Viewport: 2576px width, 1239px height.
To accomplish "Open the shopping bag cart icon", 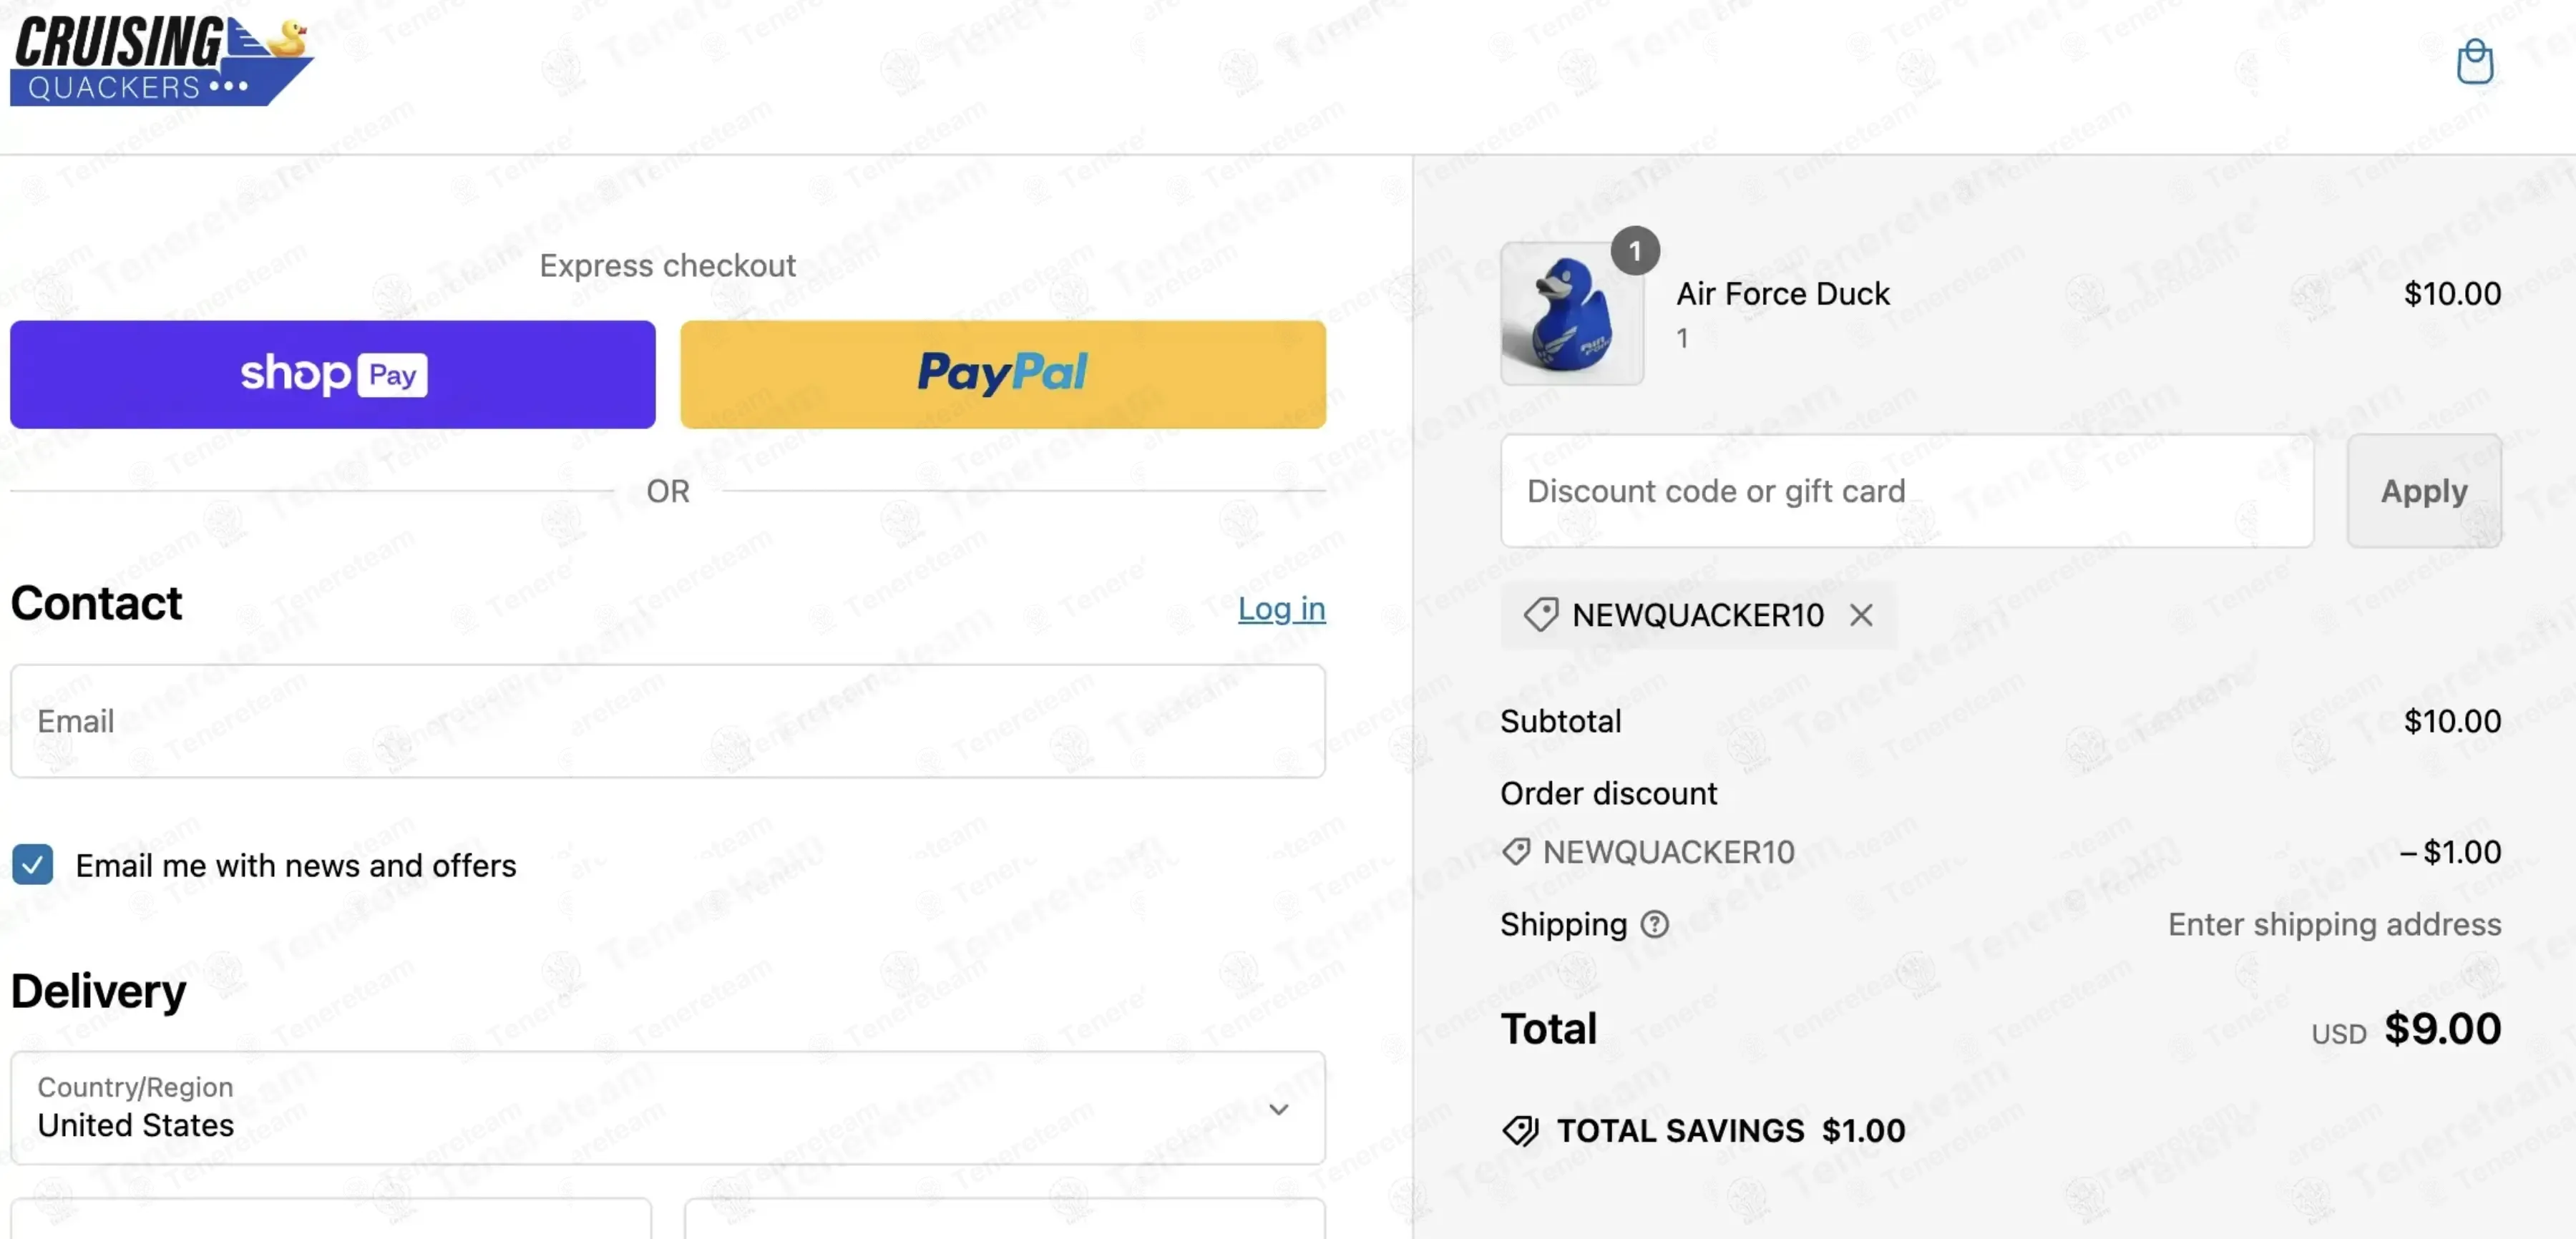I will [2474, 63].
